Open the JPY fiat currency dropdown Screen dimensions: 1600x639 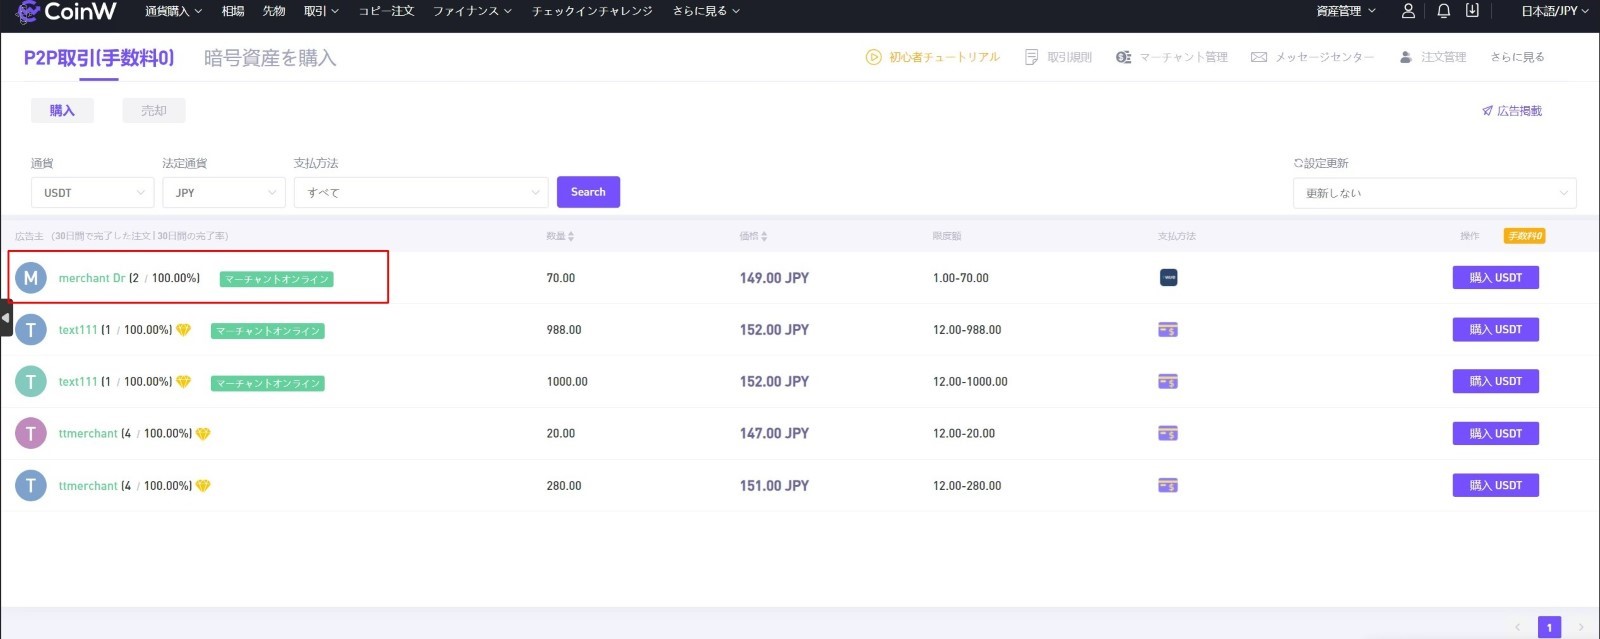224,193
